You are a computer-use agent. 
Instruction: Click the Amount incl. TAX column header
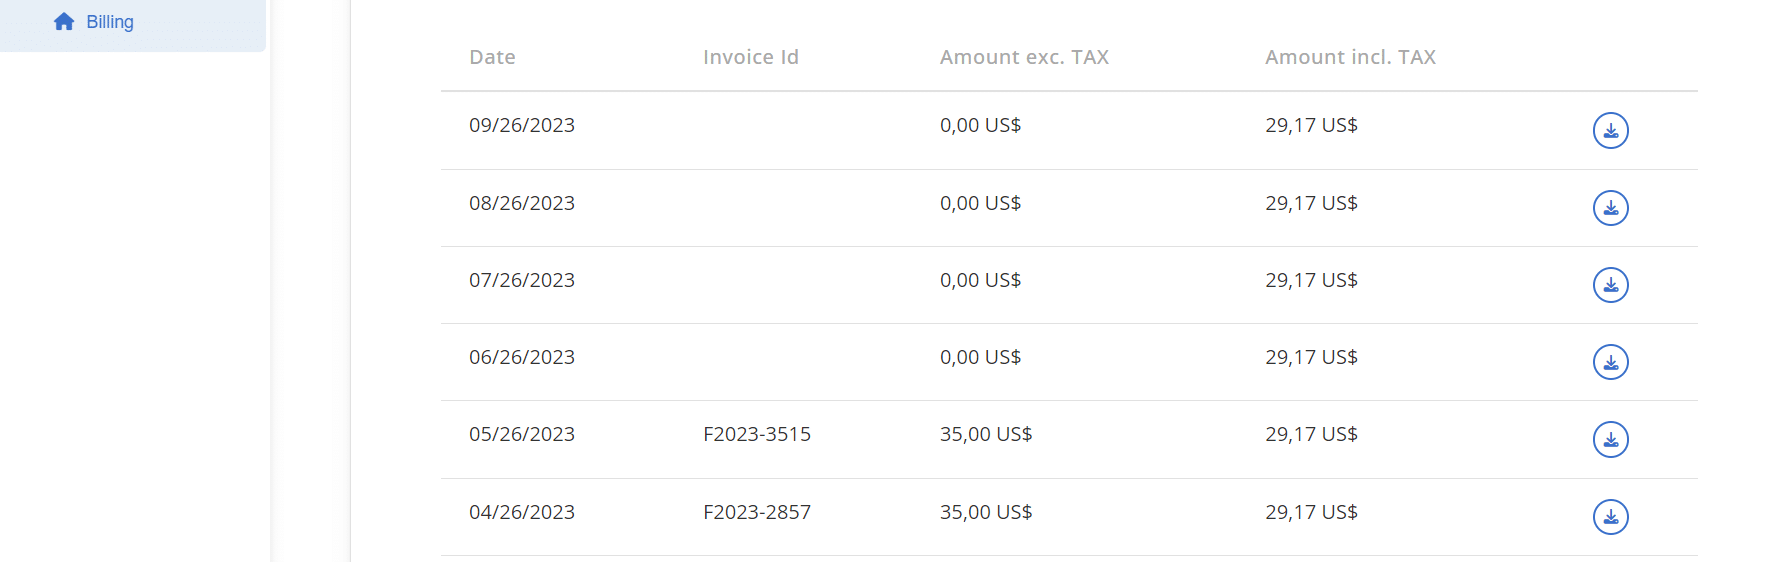(1350, 57)
